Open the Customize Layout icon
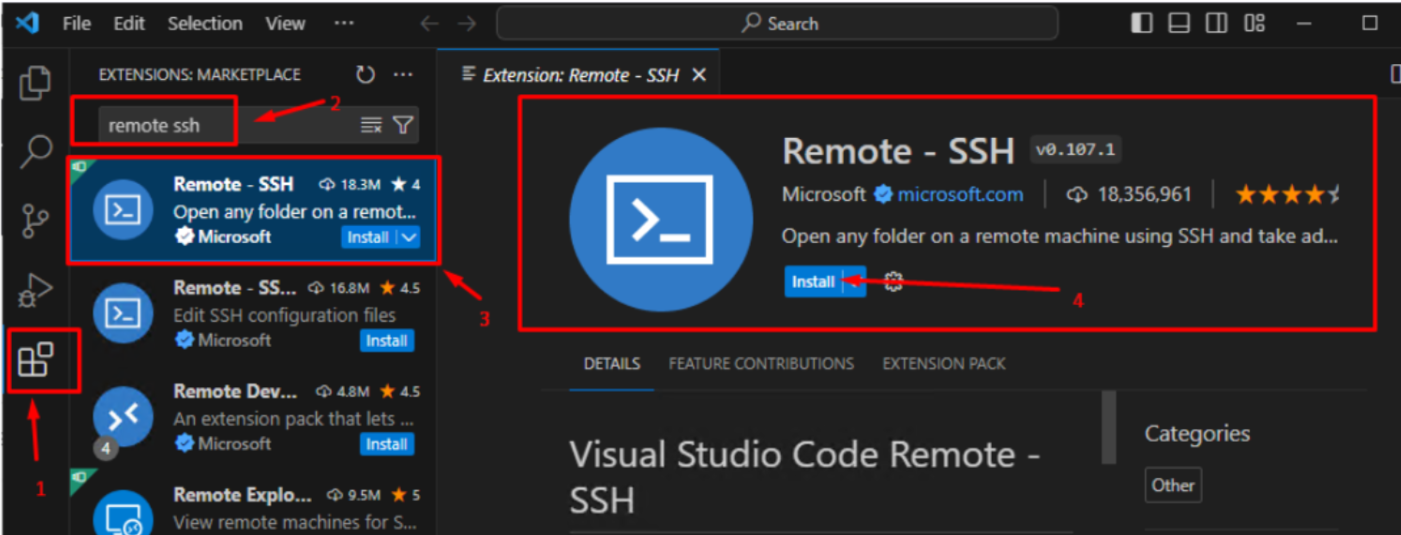Image resolution: width=1401 pixels, height=535 pixels. pos(1254,23)
